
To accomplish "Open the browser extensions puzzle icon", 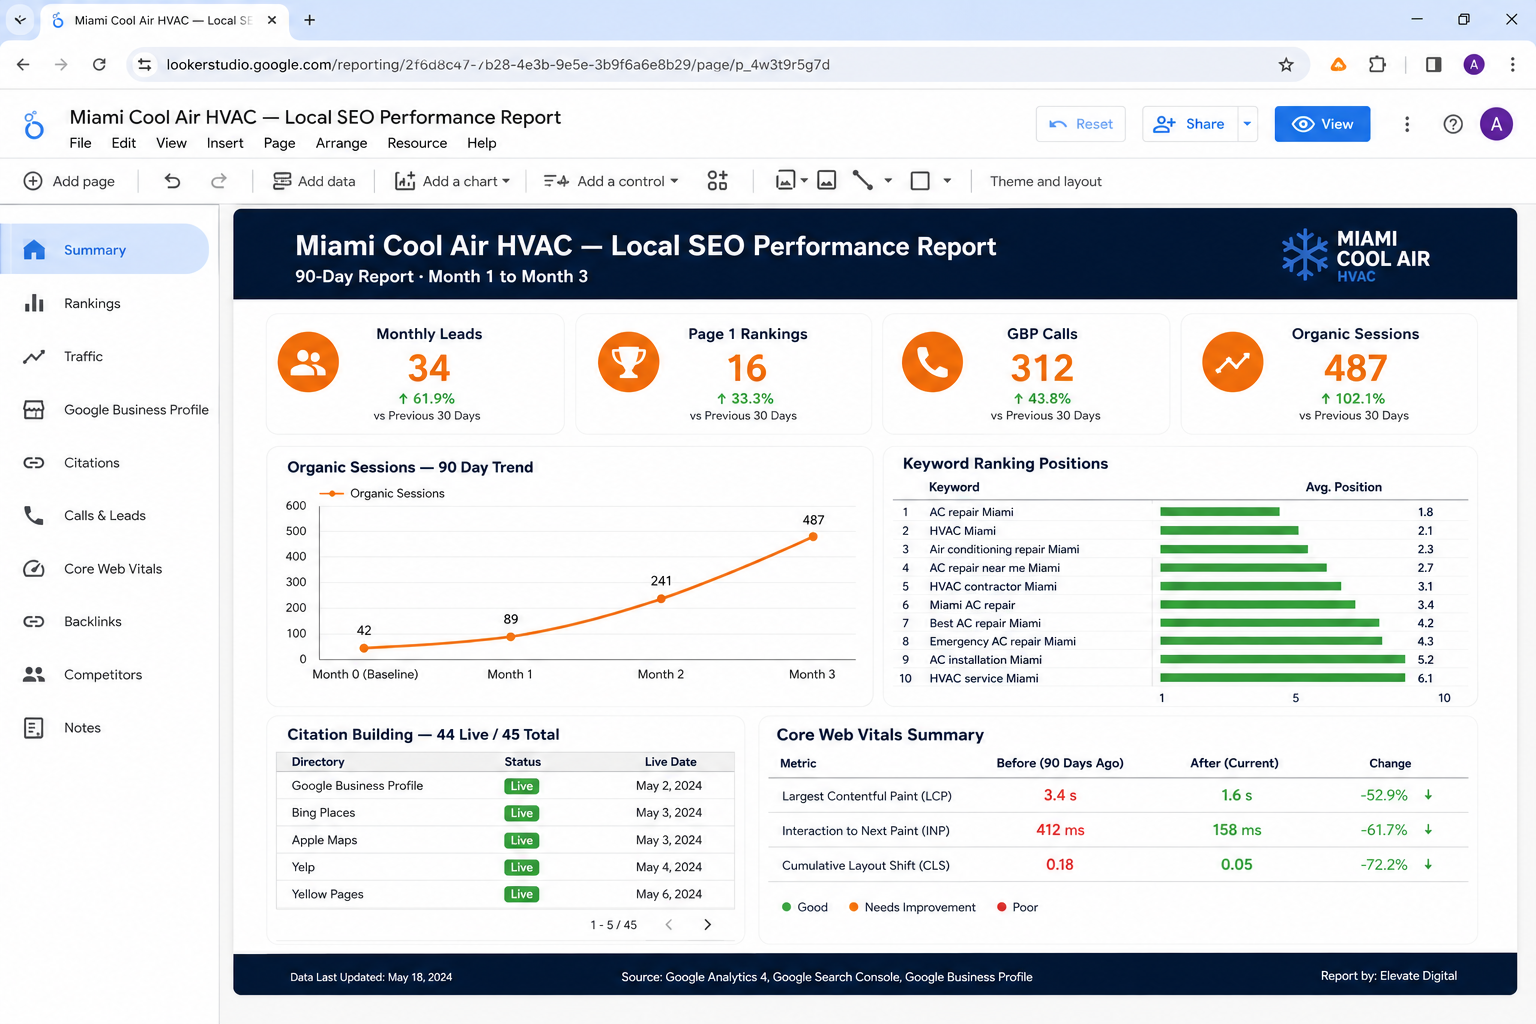I will [x=1377, y=65].
